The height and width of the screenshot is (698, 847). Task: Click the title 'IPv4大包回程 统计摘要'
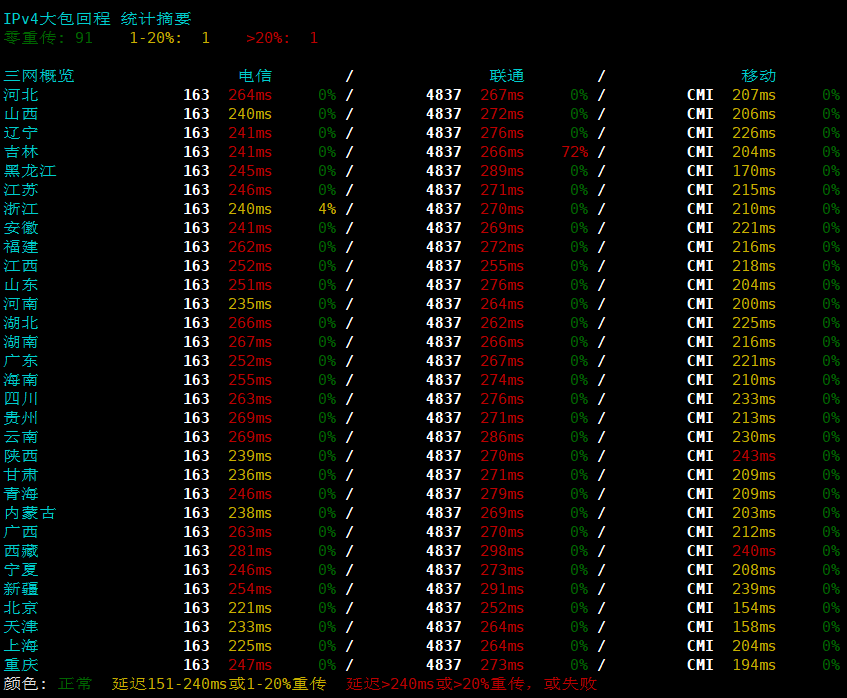(x=97, y=19)
